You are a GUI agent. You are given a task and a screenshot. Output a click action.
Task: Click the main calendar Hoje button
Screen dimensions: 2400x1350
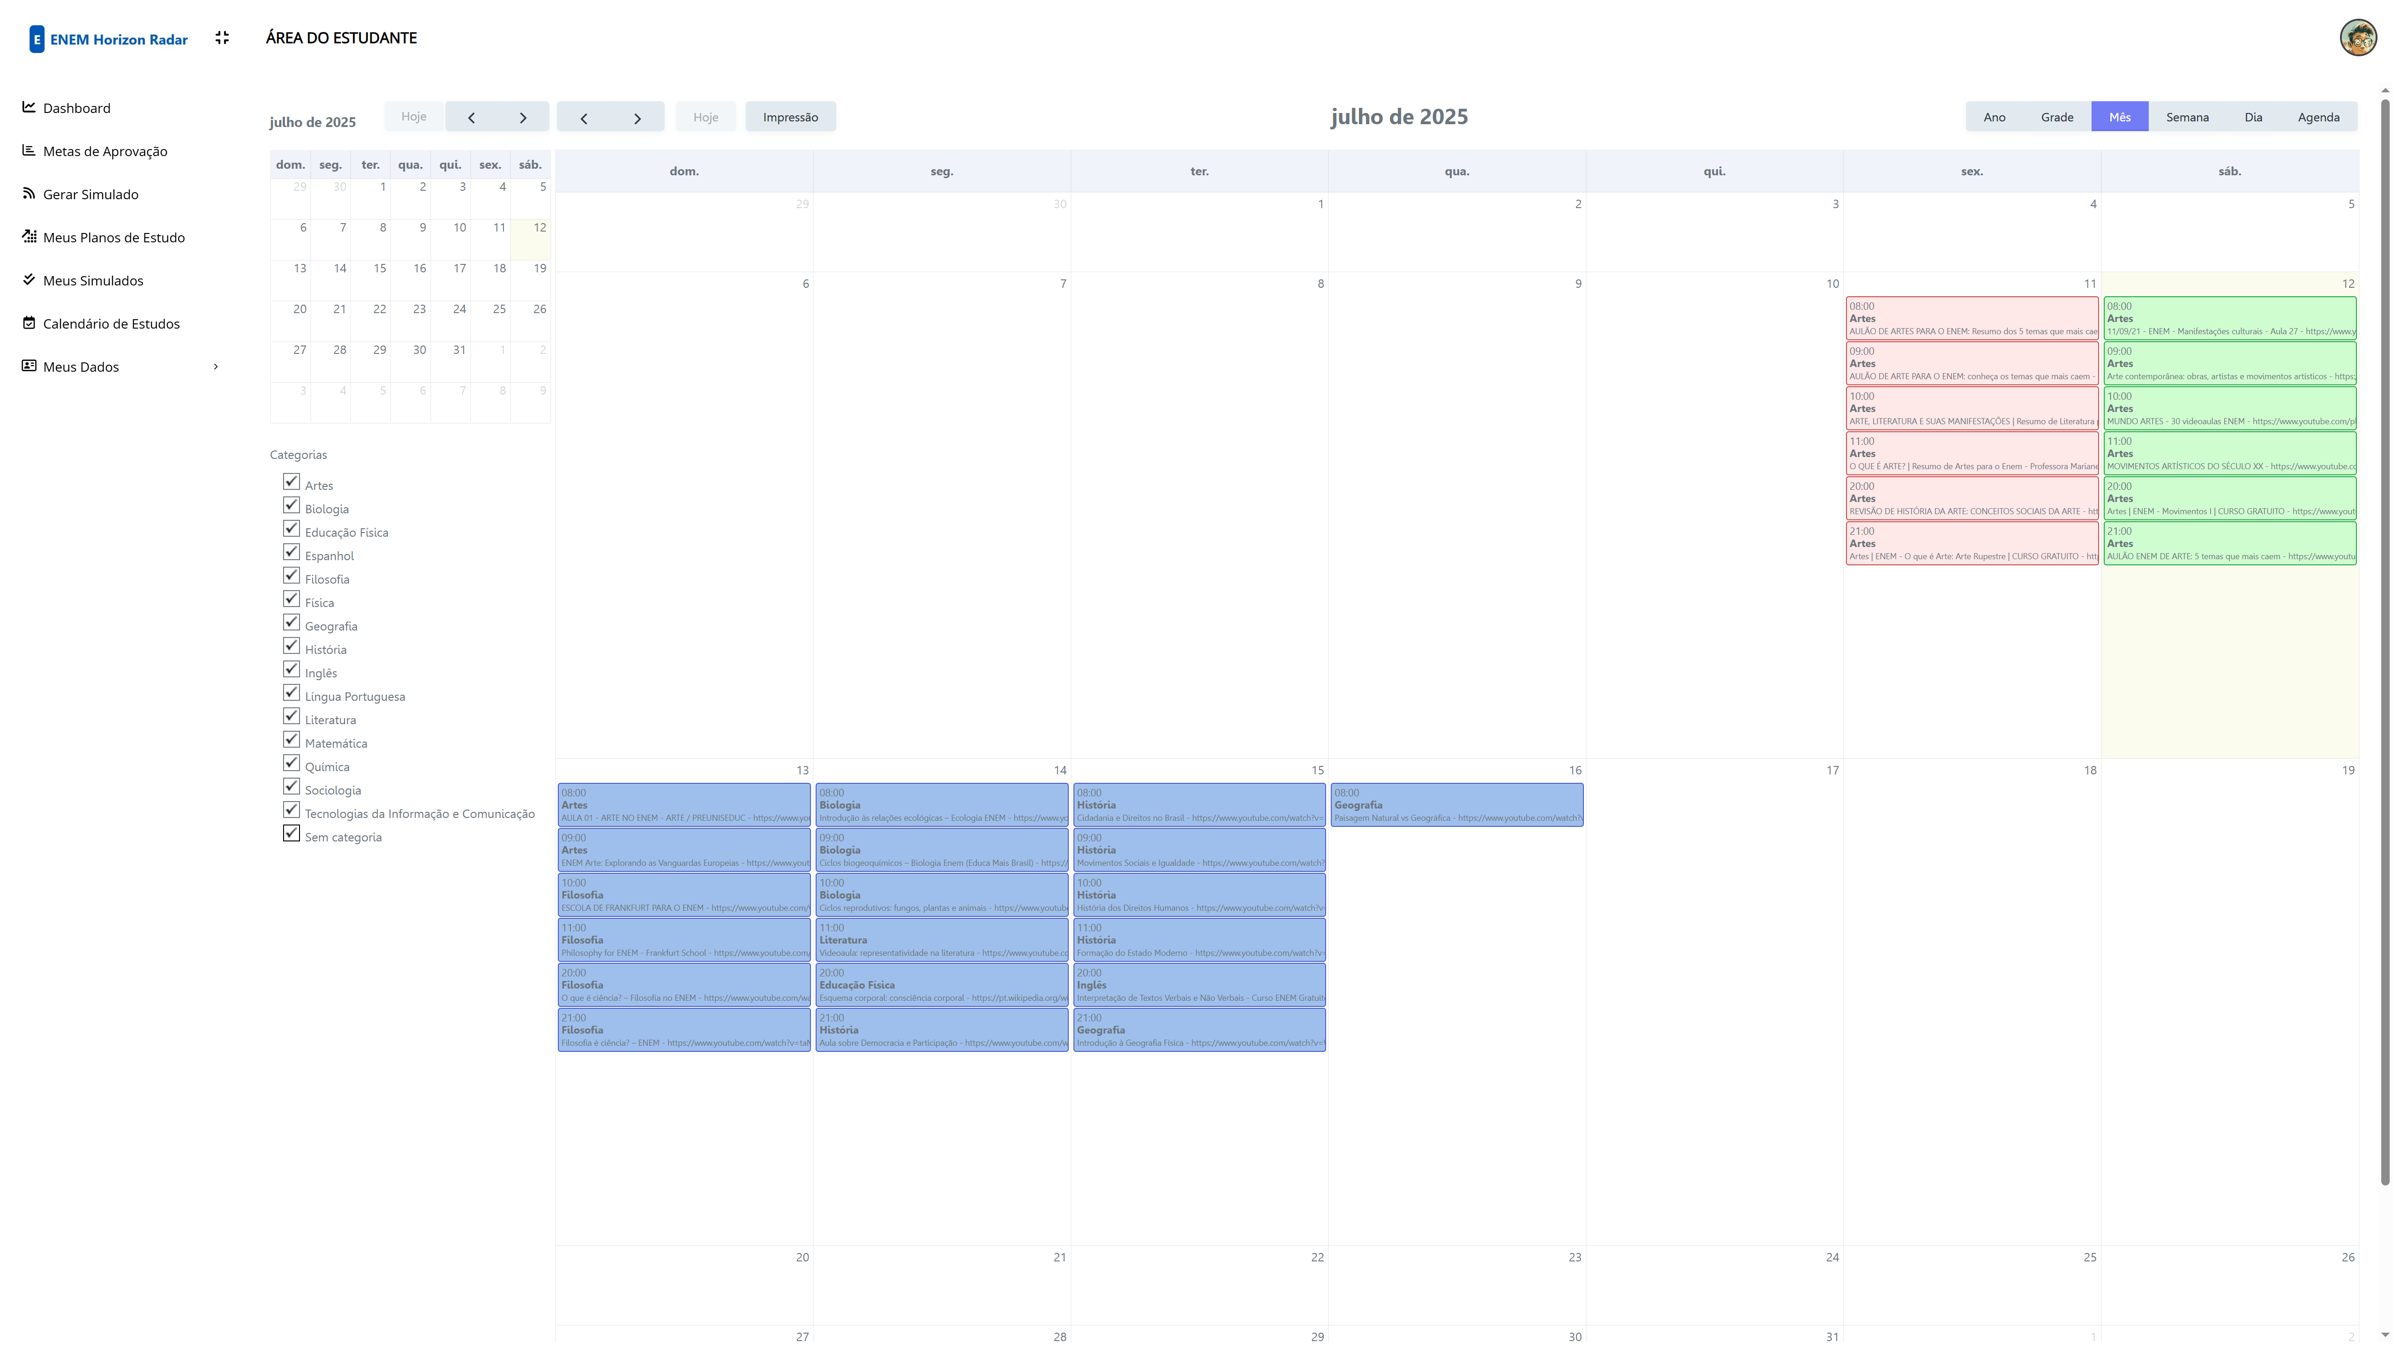tap(706, 117)
